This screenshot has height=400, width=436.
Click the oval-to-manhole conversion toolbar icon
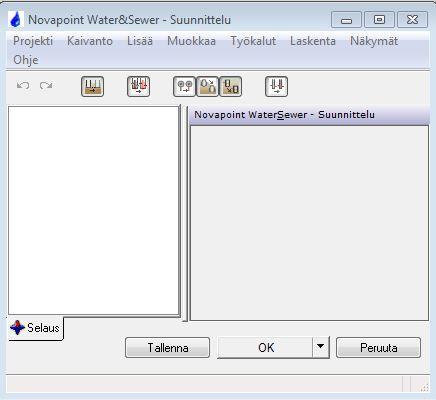click(x=207, y=87)
